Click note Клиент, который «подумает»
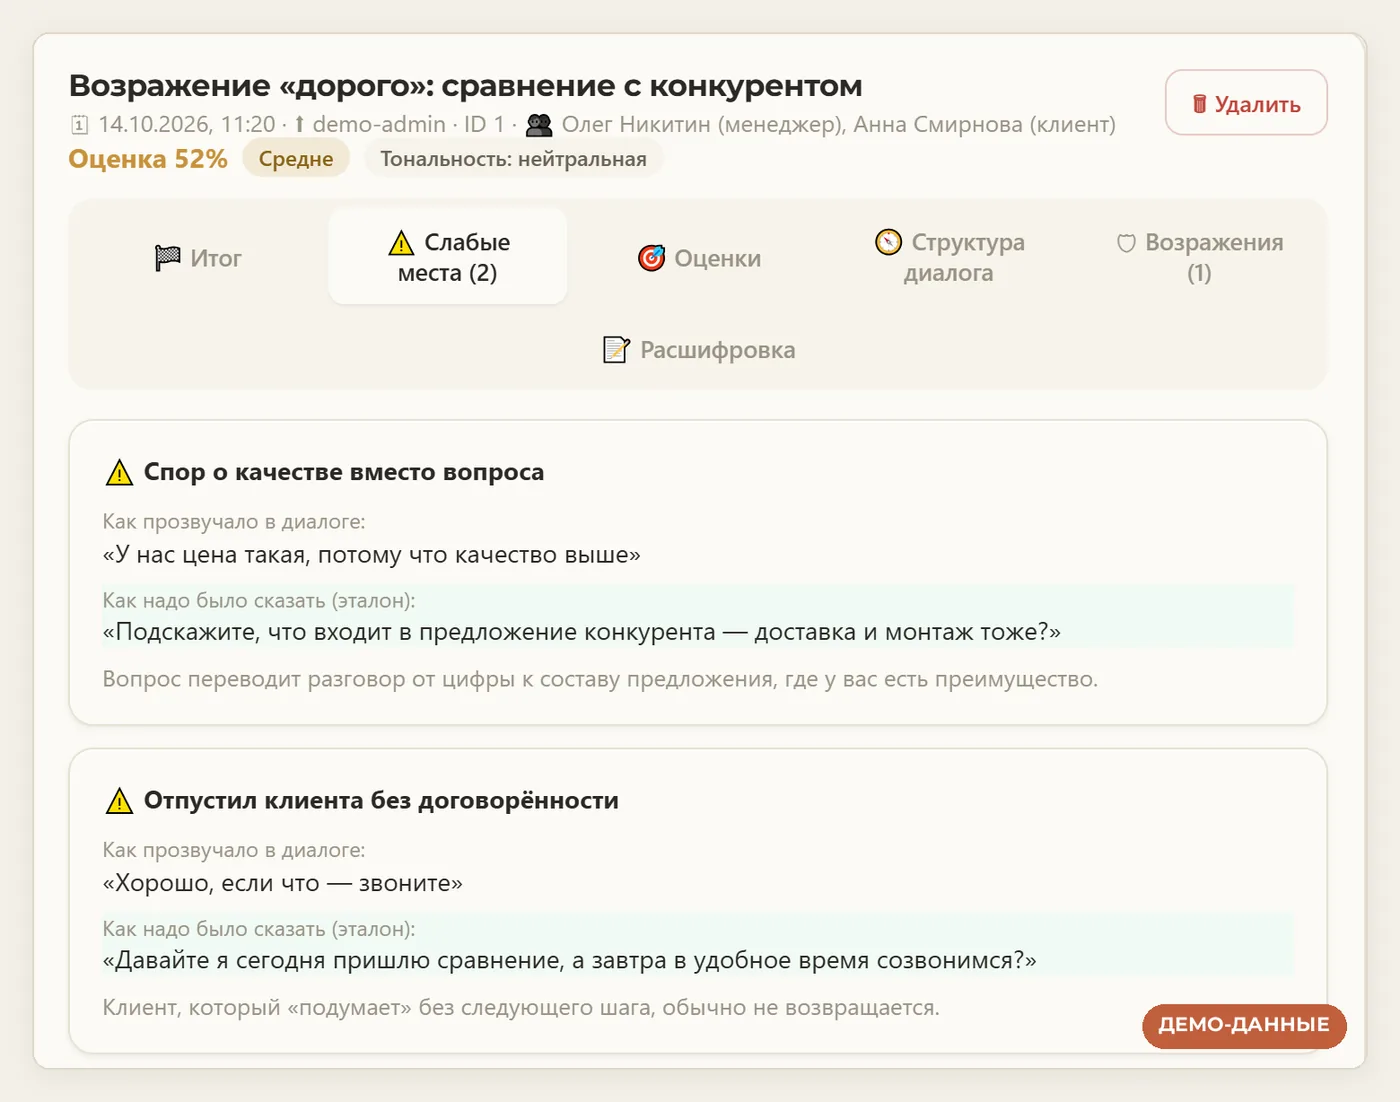This screenshot has height=1102, width=1400. tap(521, 1008)
